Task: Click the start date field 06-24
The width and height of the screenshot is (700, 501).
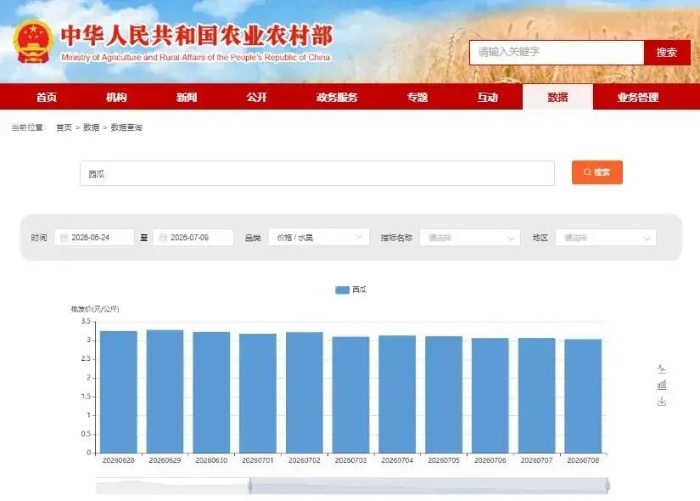Action: tap(94, 238)
